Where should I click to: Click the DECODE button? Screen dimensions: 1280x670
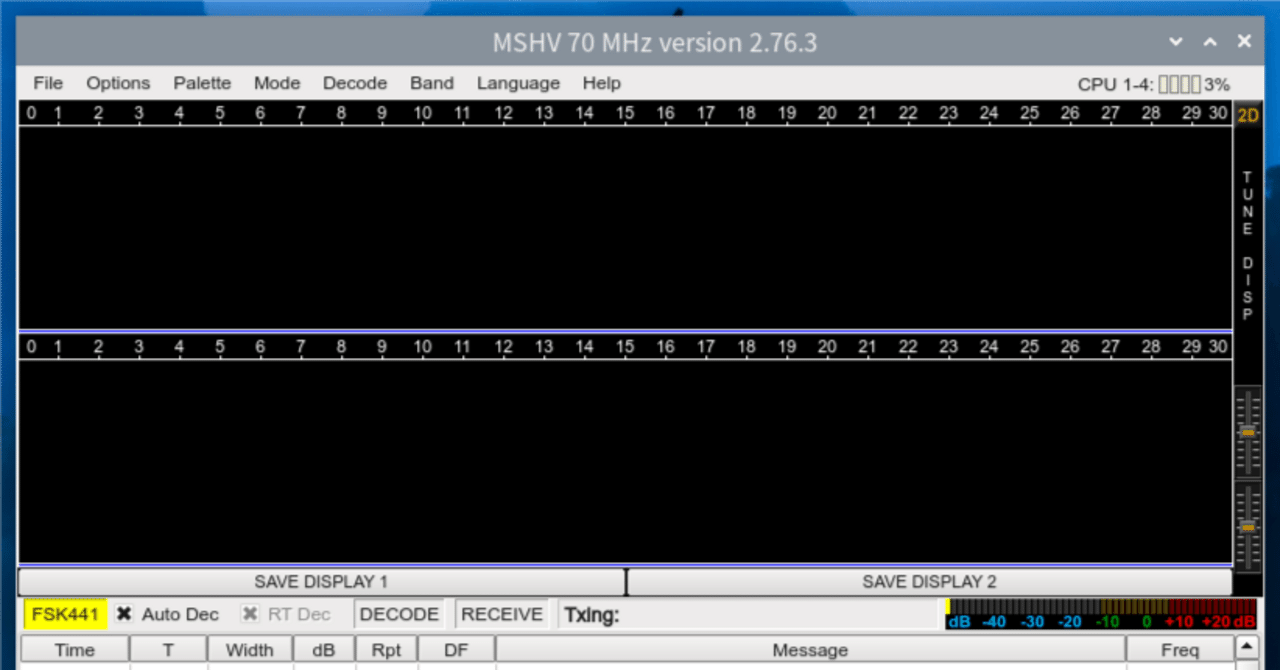(x=399, y=614)
